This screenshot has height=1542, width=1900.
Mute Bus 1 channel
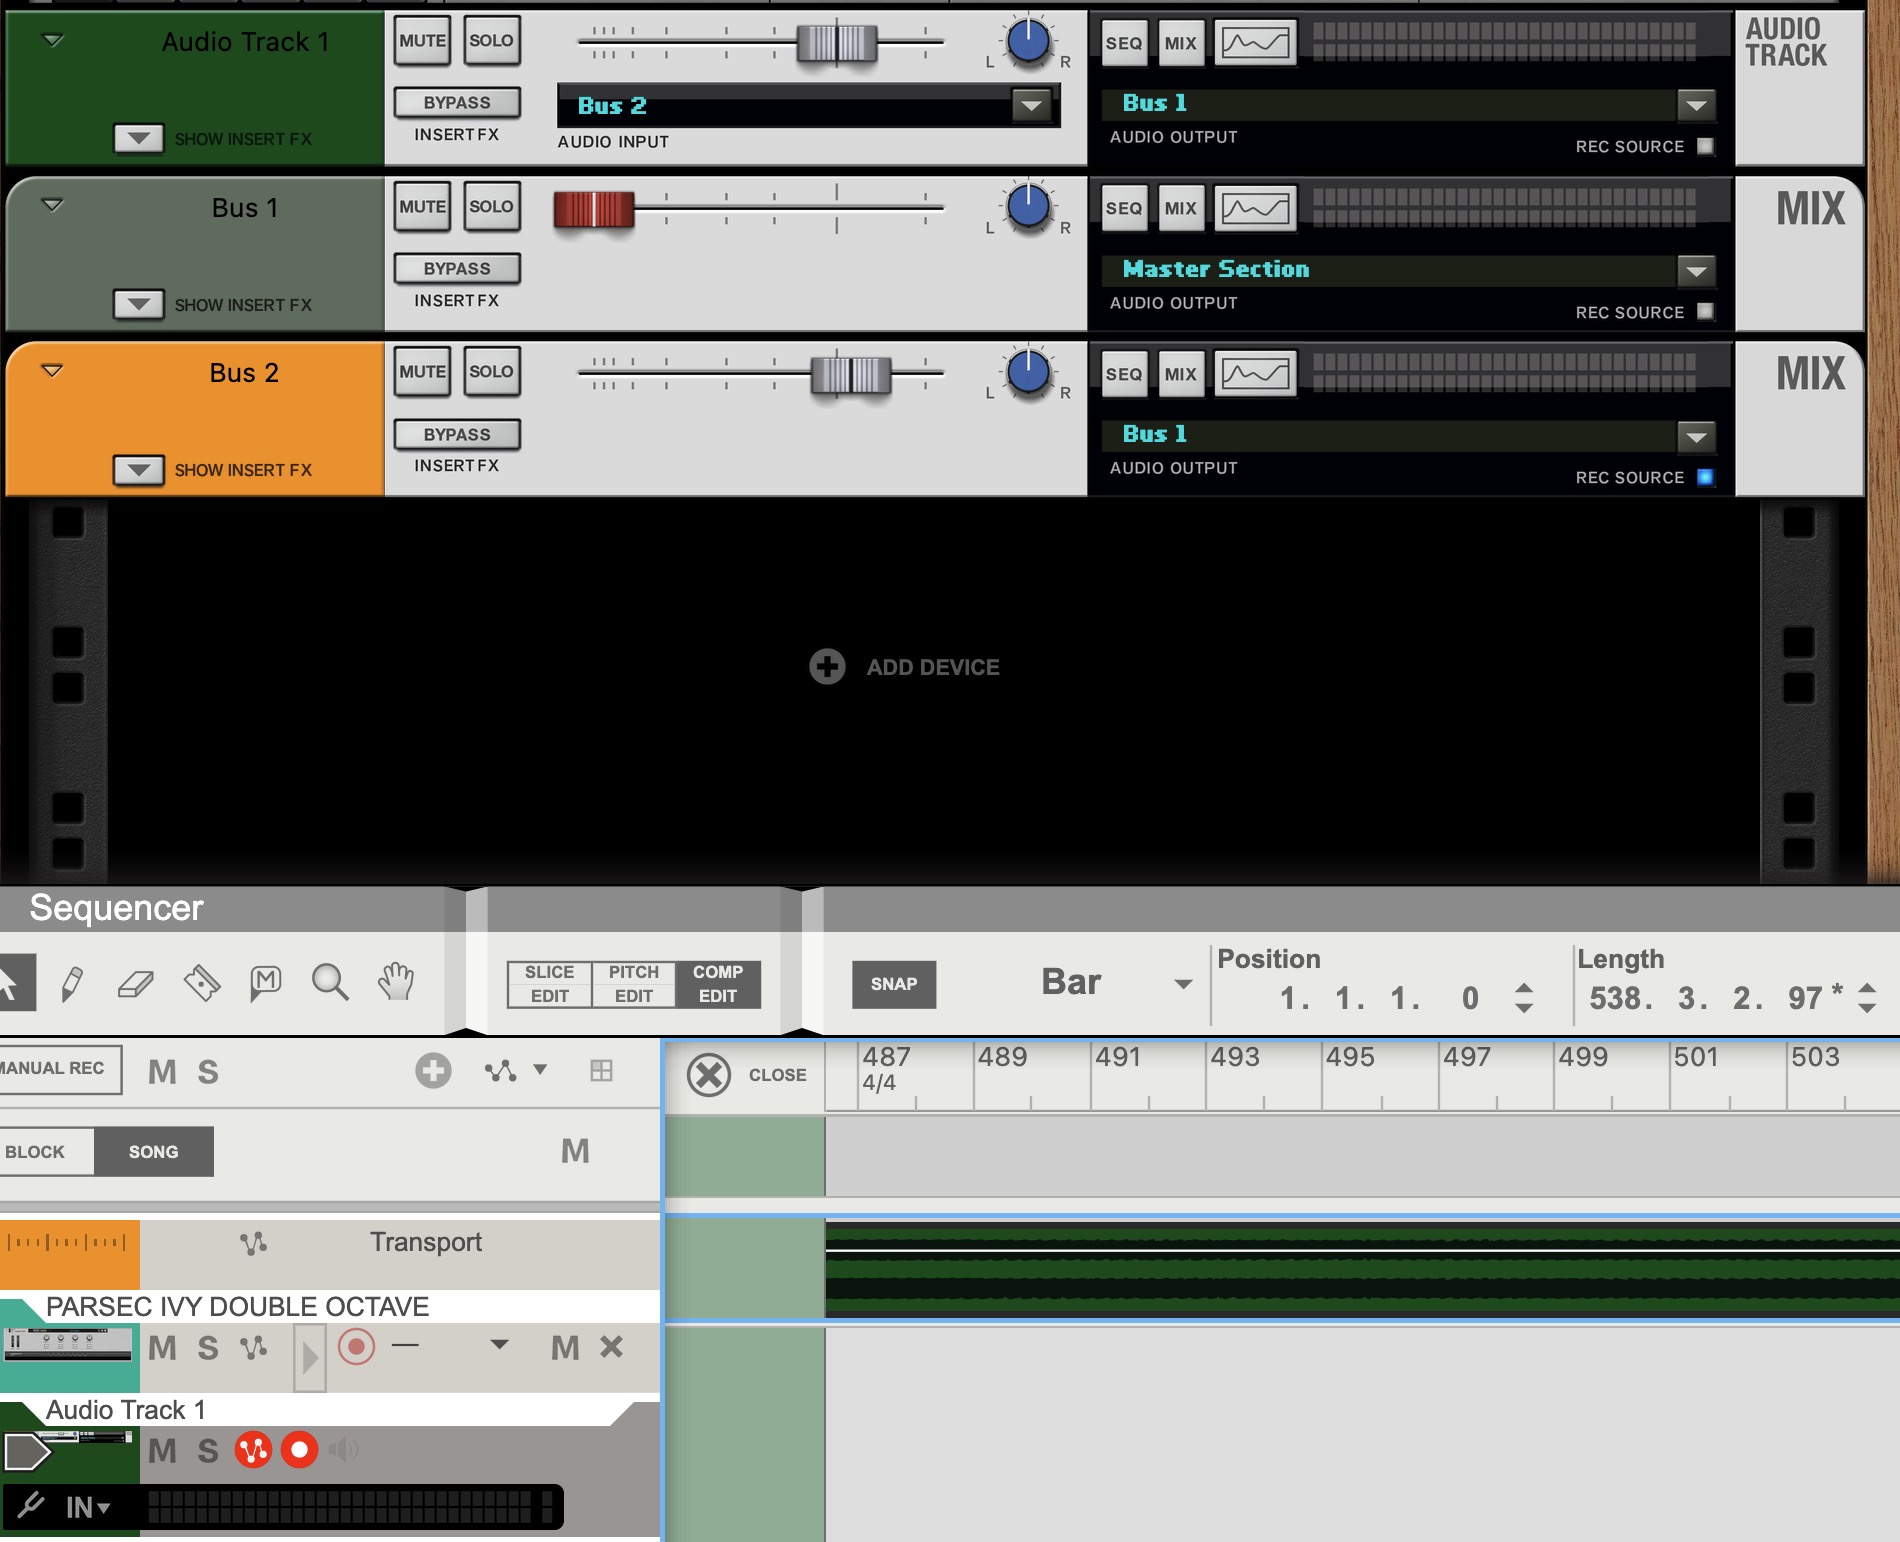422,207
